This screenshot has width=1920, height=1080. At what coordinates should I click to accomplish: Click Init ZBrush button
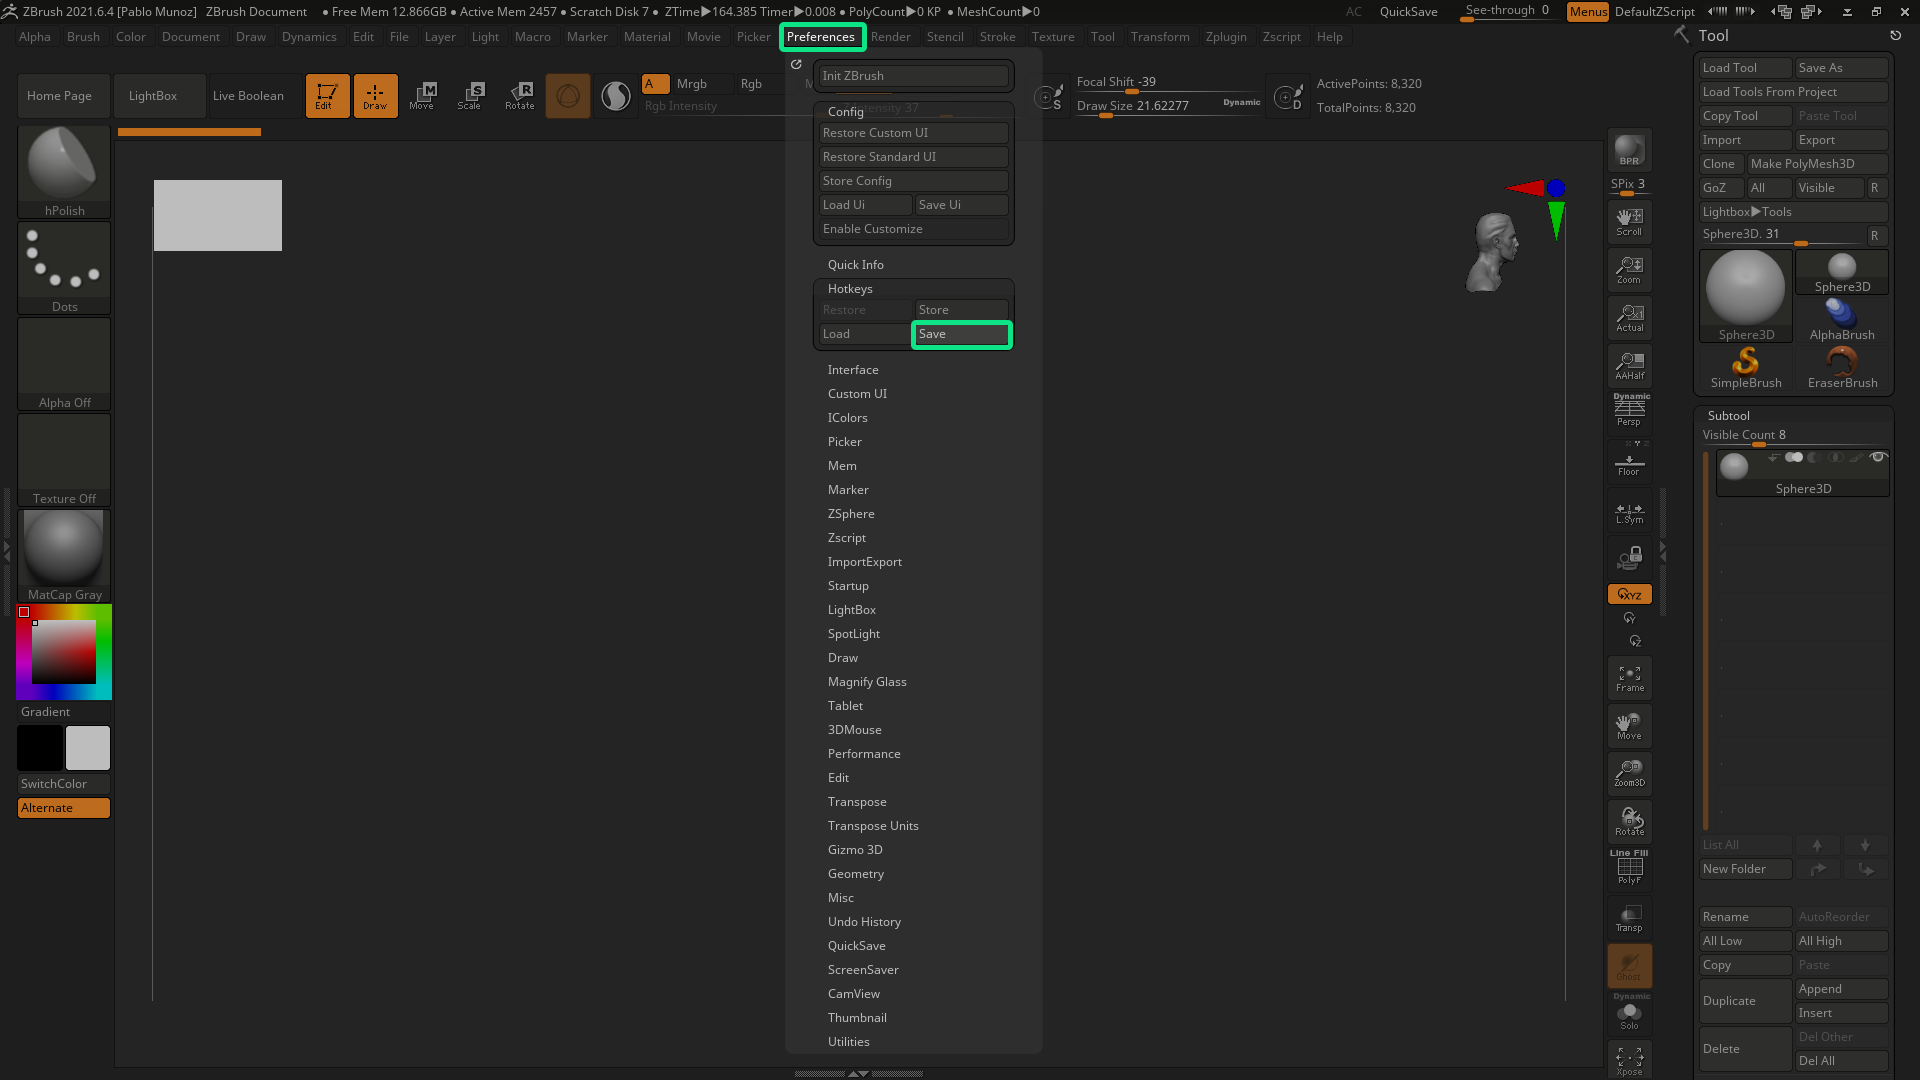click(x=914, y=76)
